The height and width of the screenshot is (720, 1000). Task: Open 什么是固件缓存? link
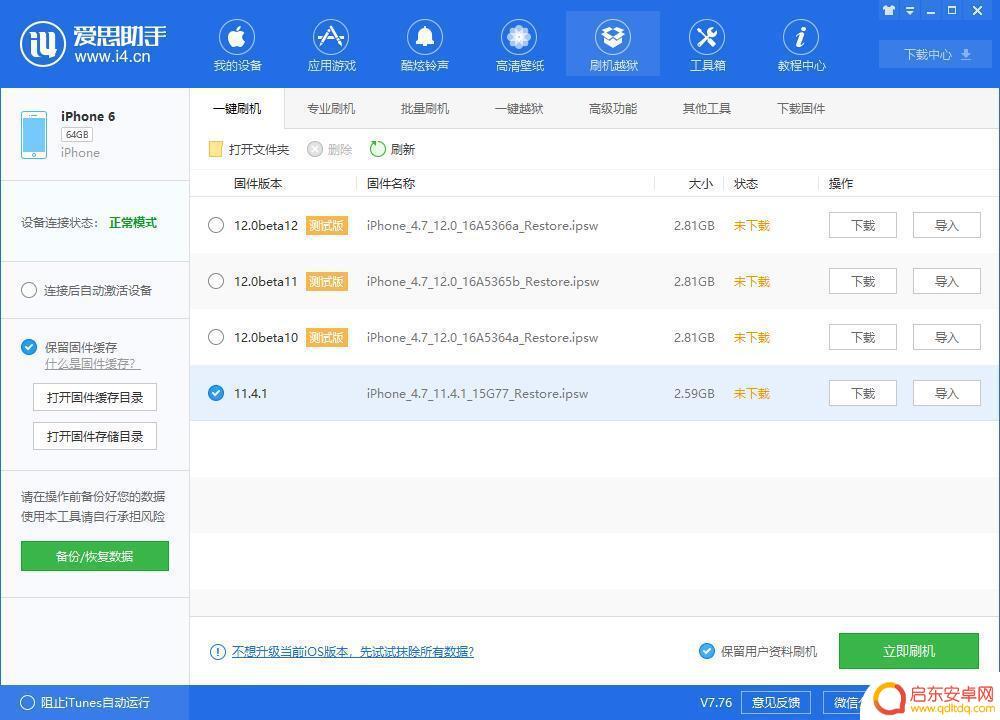pyautogui.click(x=92, y=364)
